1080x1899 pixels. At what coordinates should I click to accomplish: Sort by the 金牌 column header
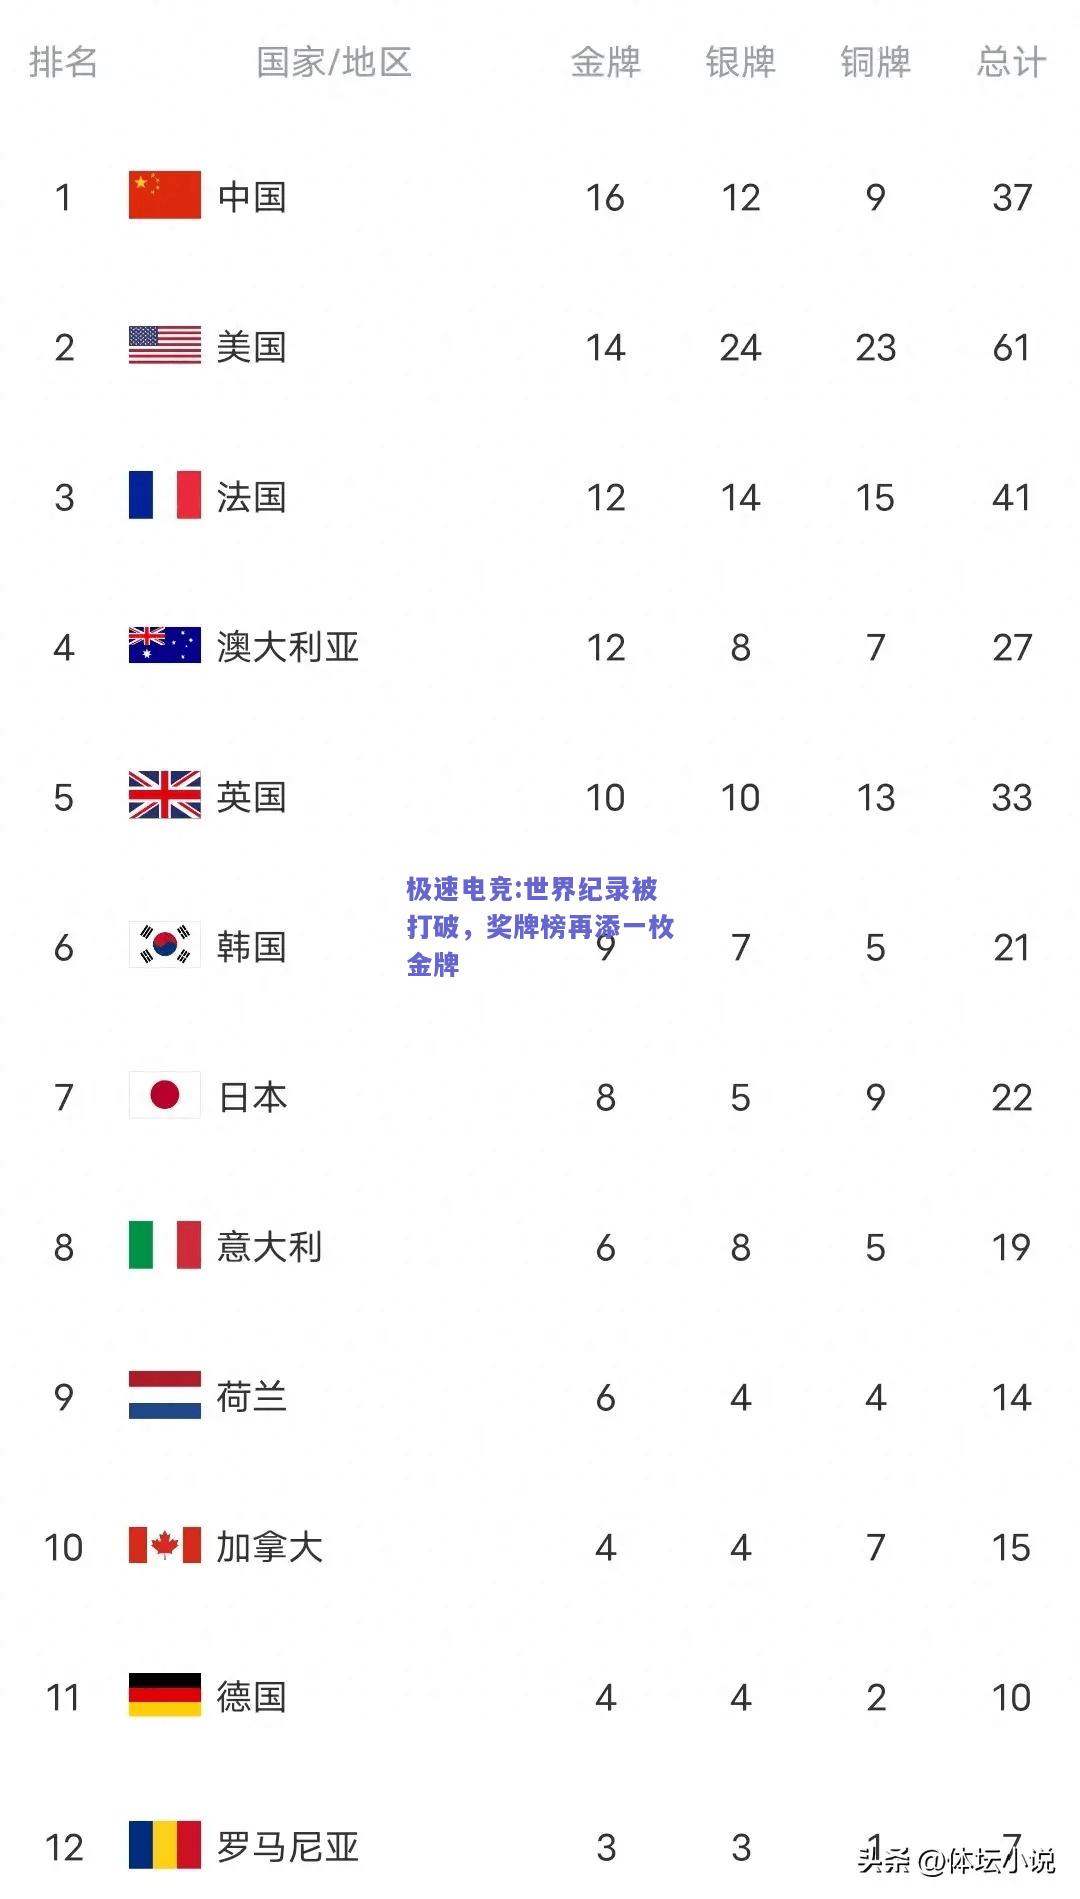605,62
